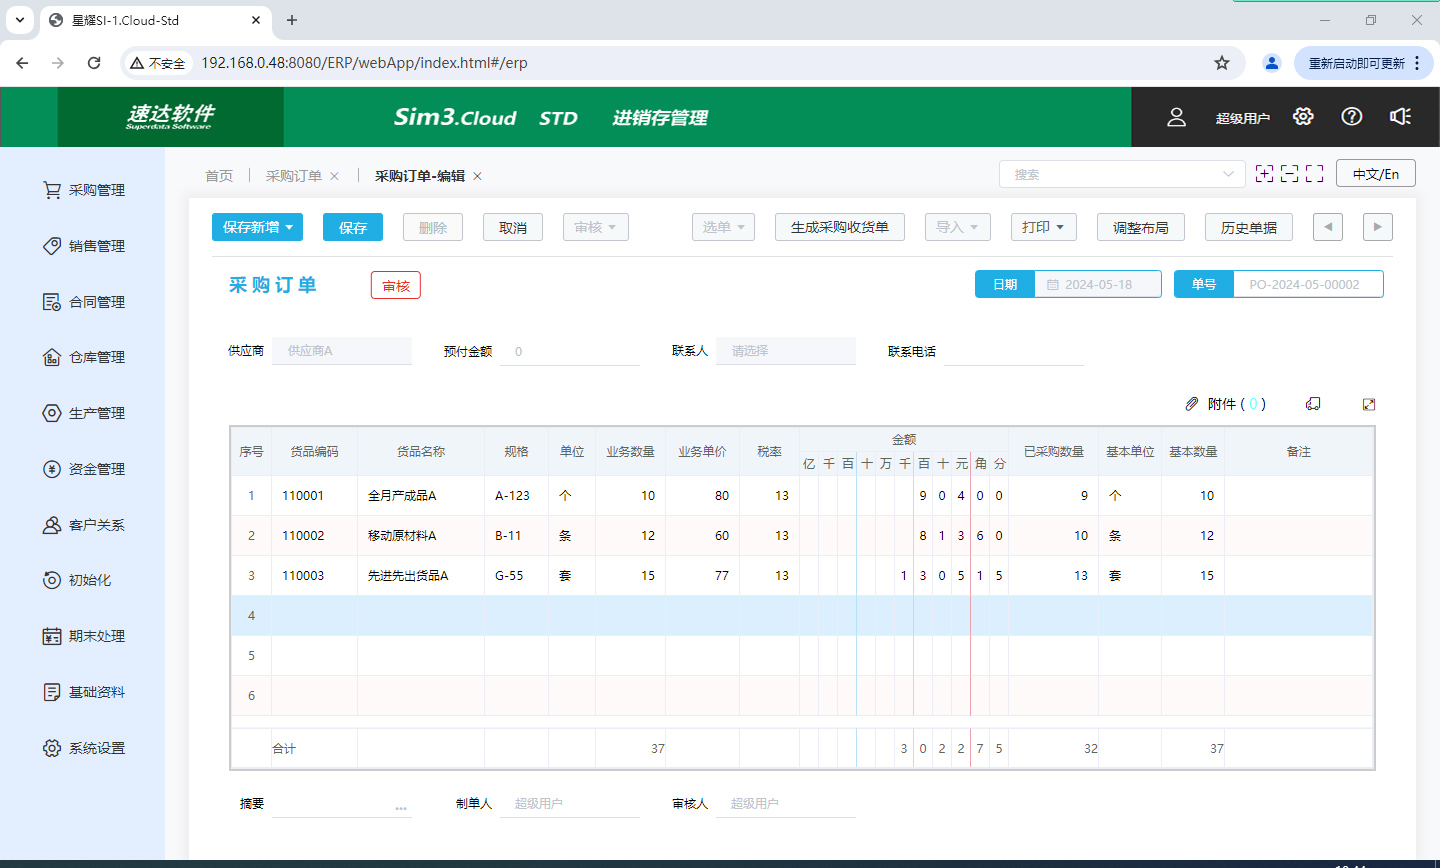Click the 生成采购收货单 button
Viewport: 1440px width, 868px height.
point(839,227)
